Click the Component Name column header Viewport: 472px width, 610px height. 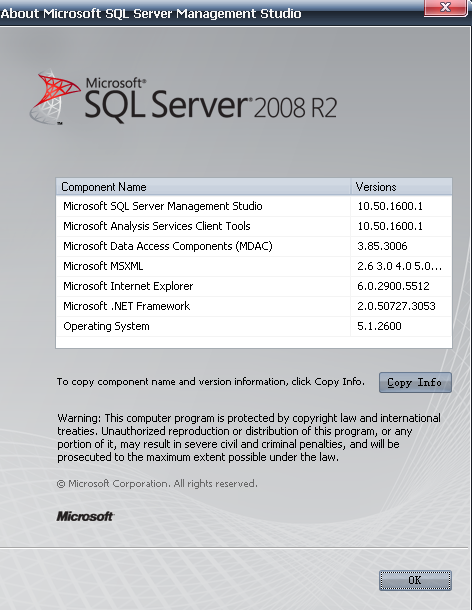click(x=204, y=187)
